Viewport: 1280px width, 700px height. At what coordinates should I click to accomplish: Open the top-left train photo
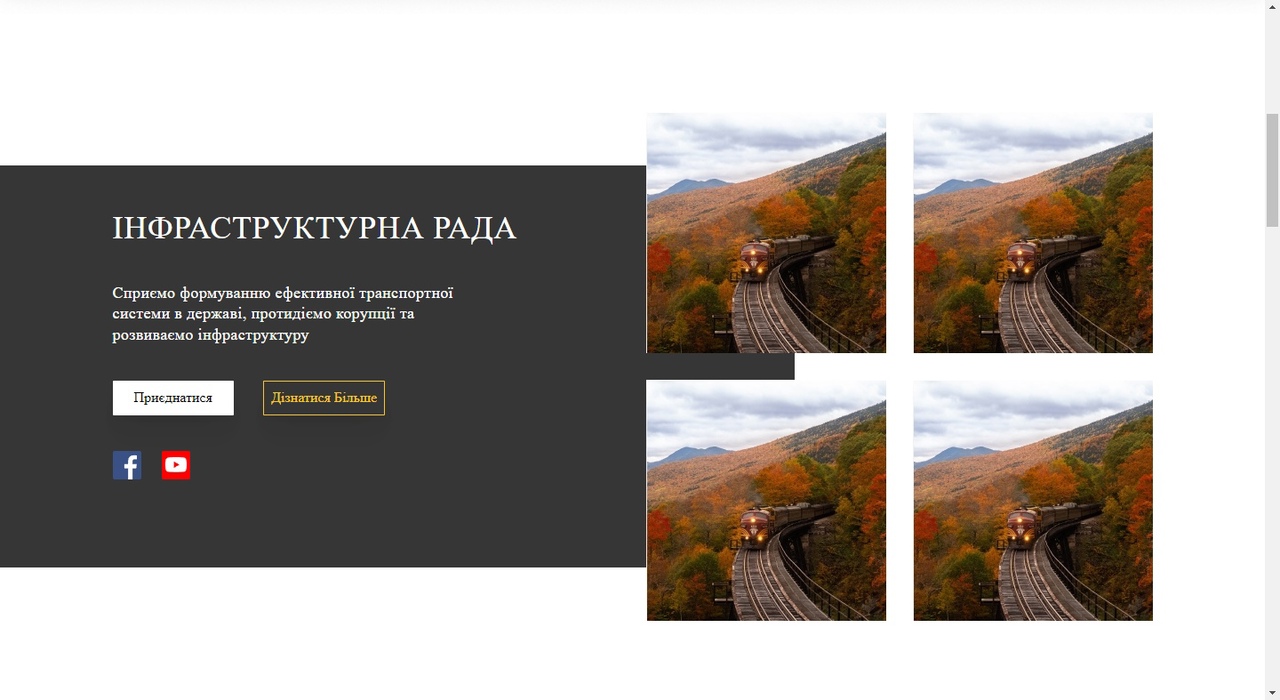coord(766,233)
